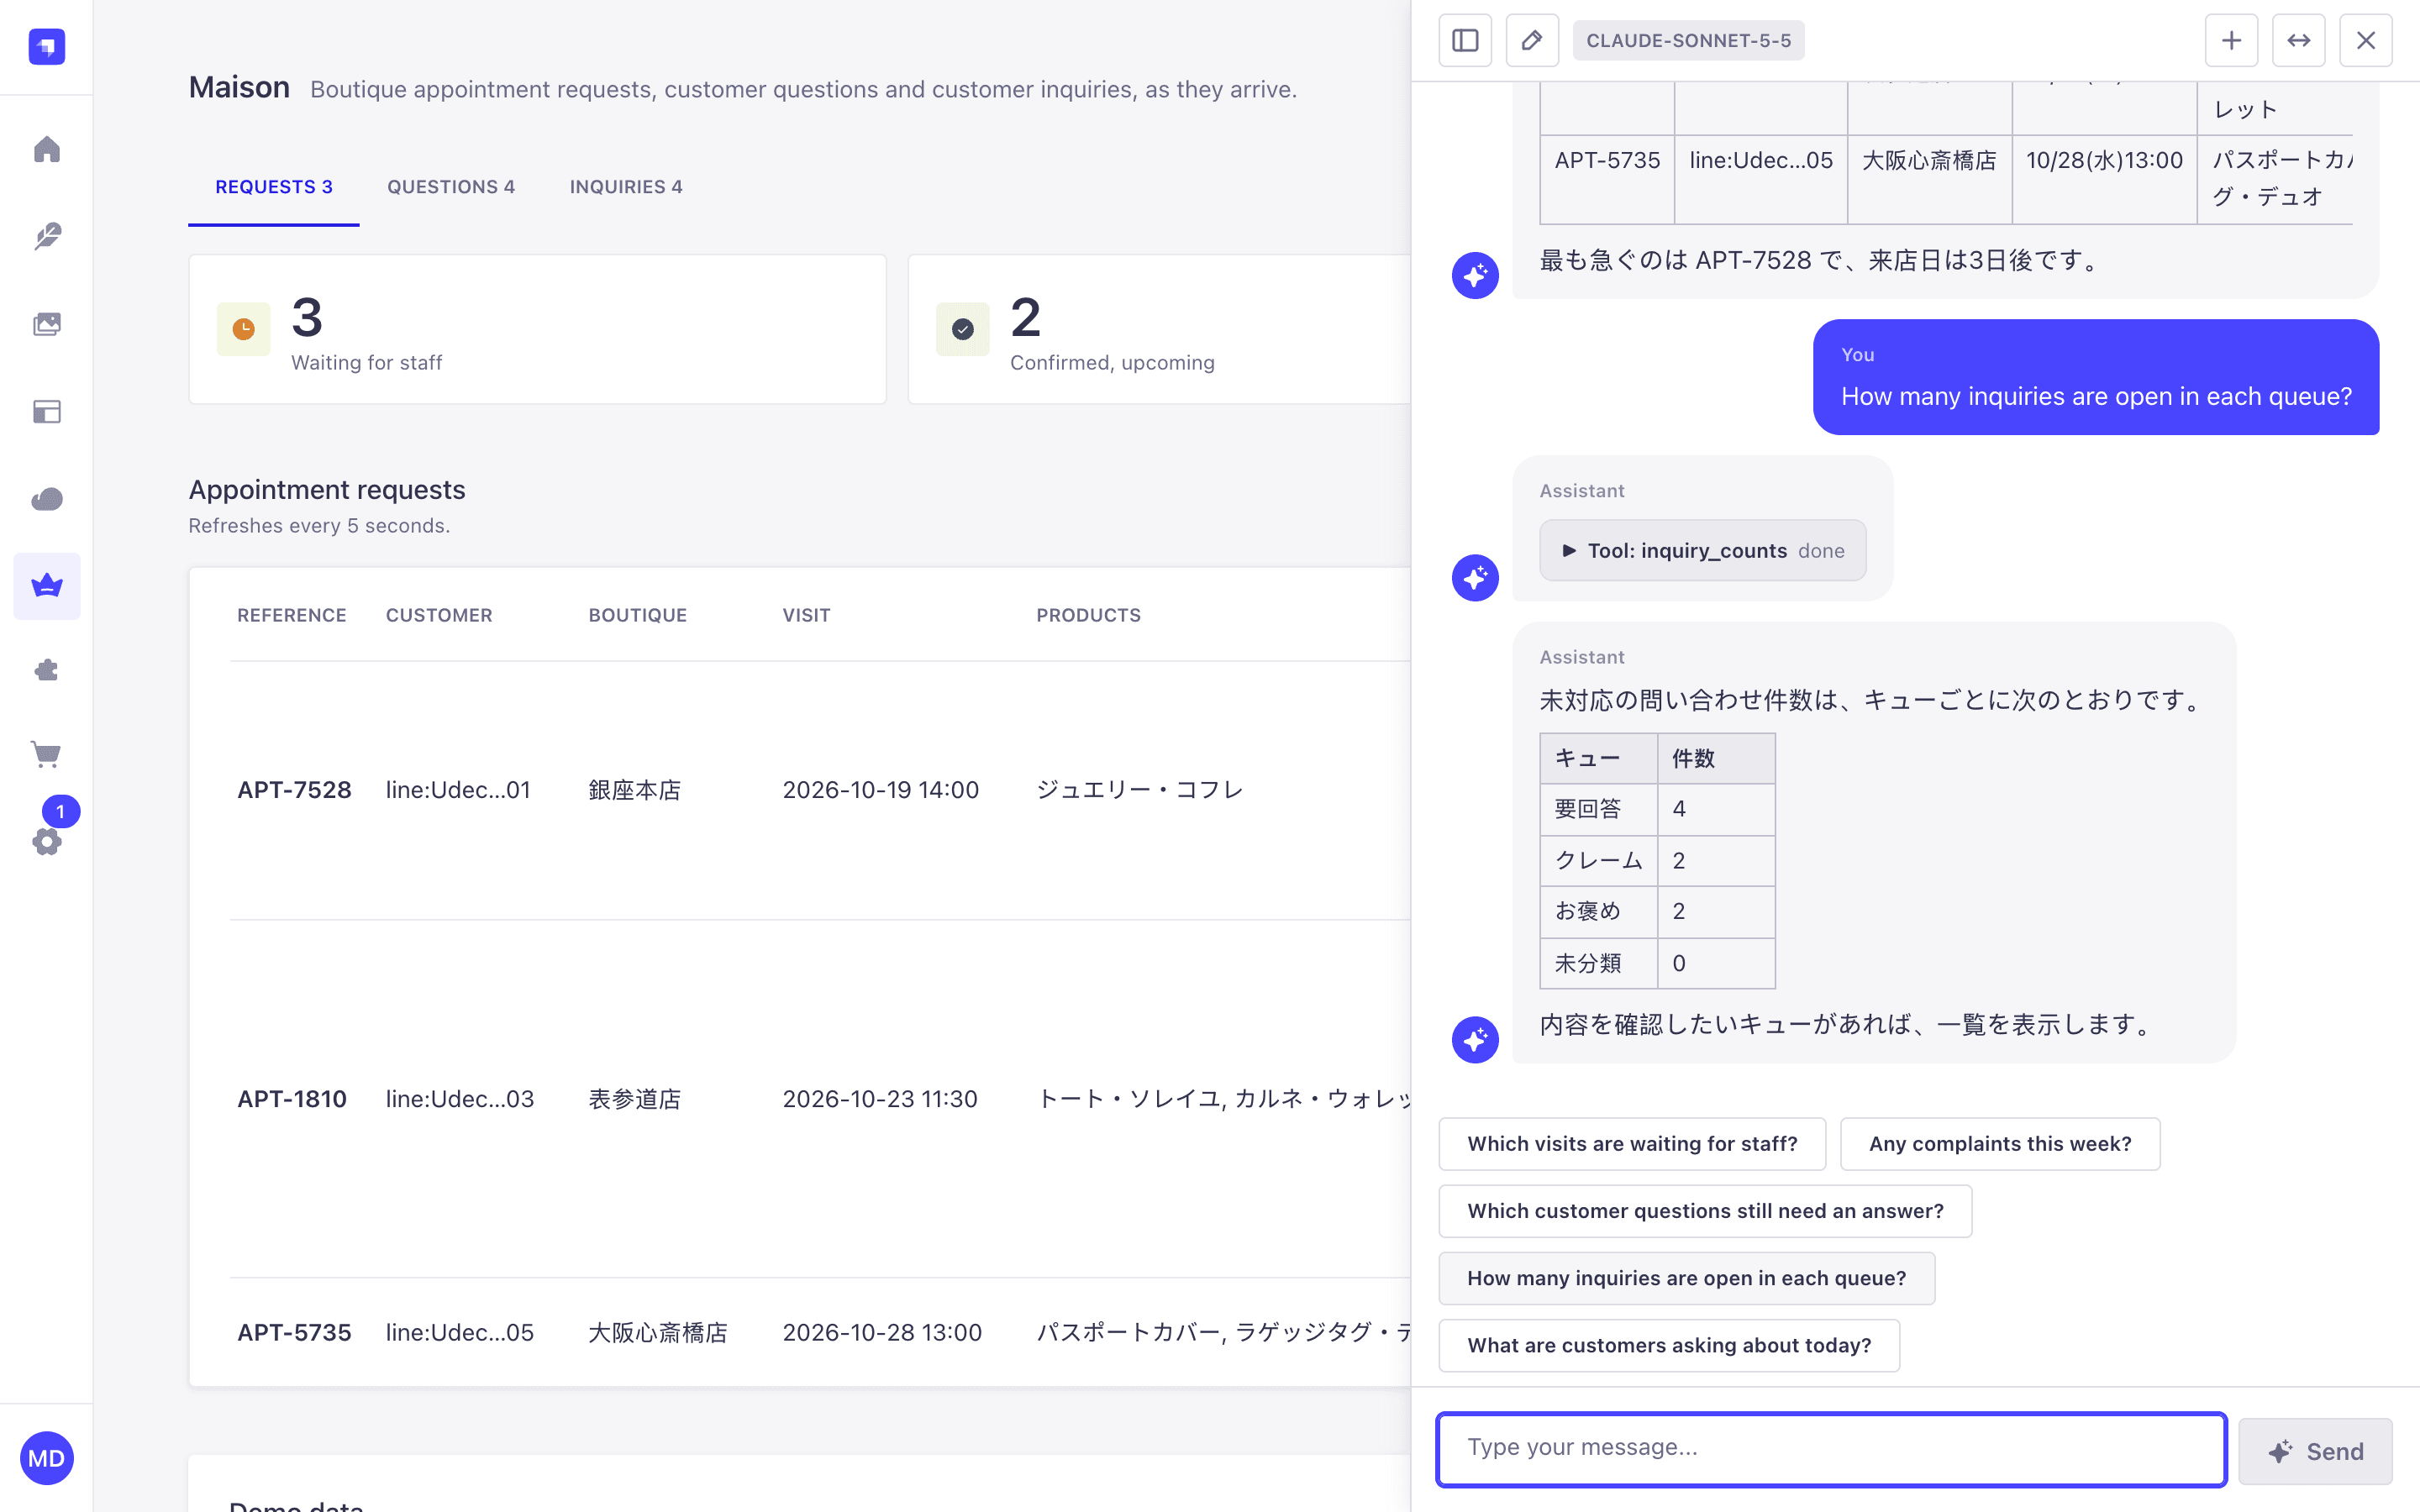Open the Home icon in the sidebar
This screenshot has height=1512, width=2420.
(x=47, y=150)
